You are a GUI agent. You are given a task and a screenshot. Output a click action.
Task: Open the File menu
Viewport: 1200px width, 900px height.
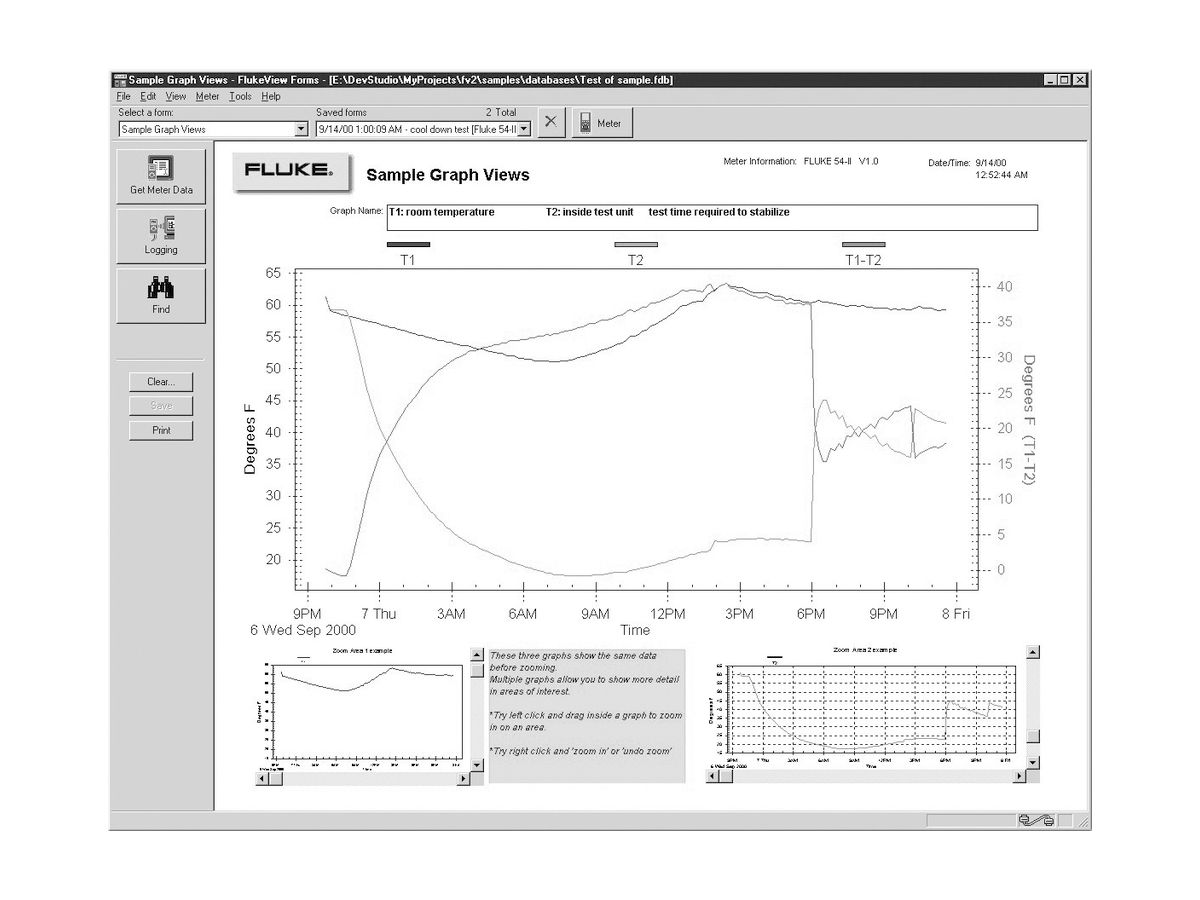click(123, 96)
